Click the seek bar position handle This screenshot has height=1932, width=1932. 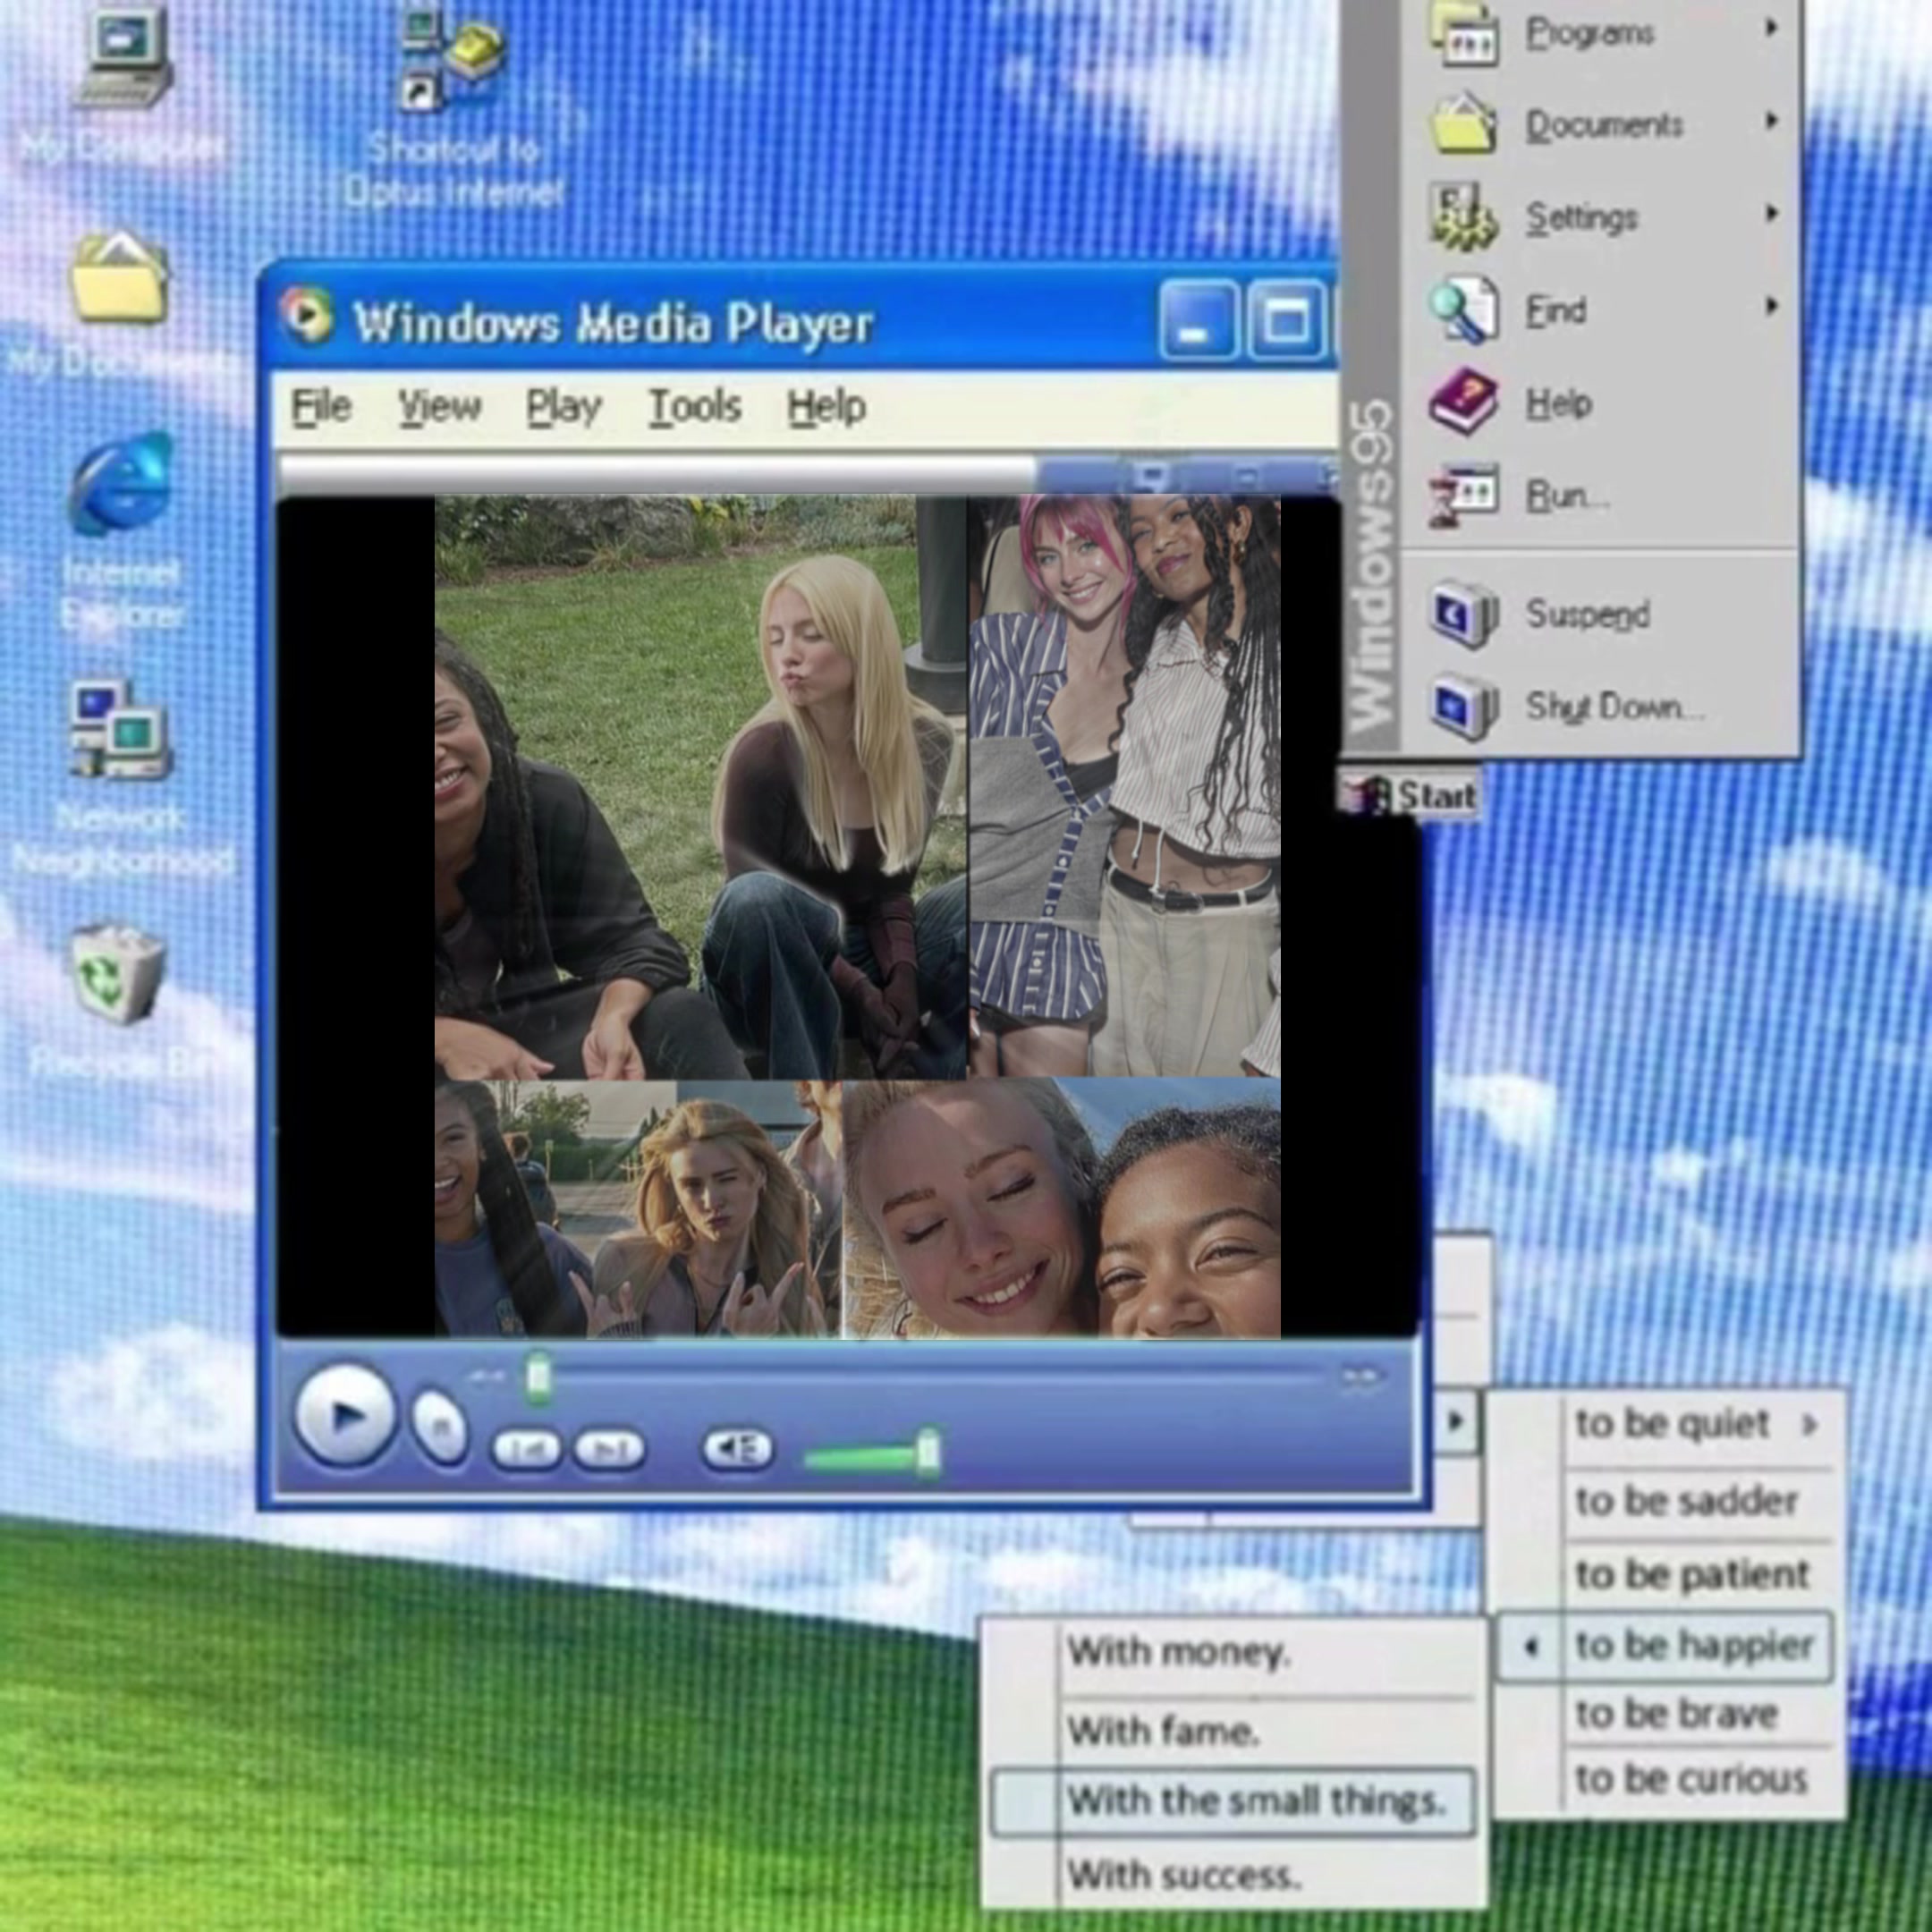[539, 1377]
